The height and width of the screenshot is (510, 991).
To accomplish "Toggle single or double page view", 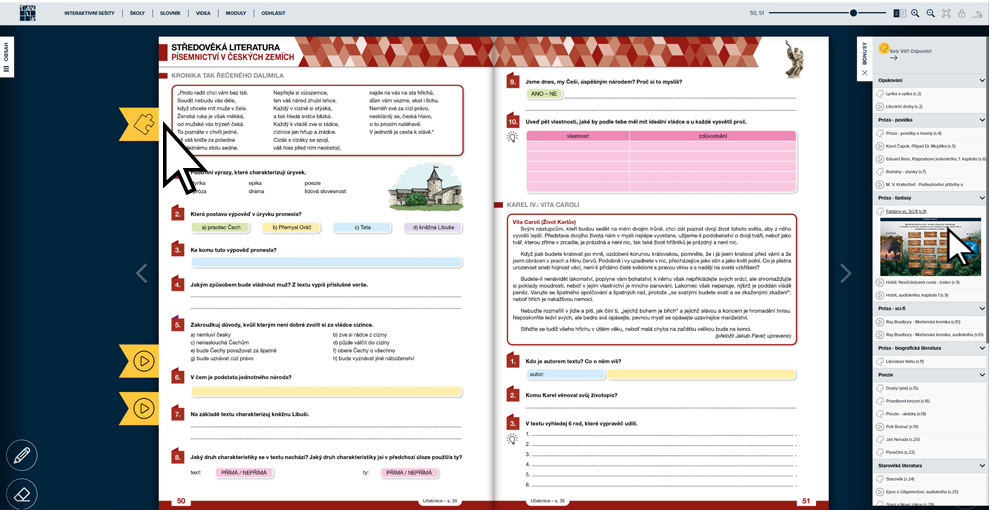I will point(899,13).
